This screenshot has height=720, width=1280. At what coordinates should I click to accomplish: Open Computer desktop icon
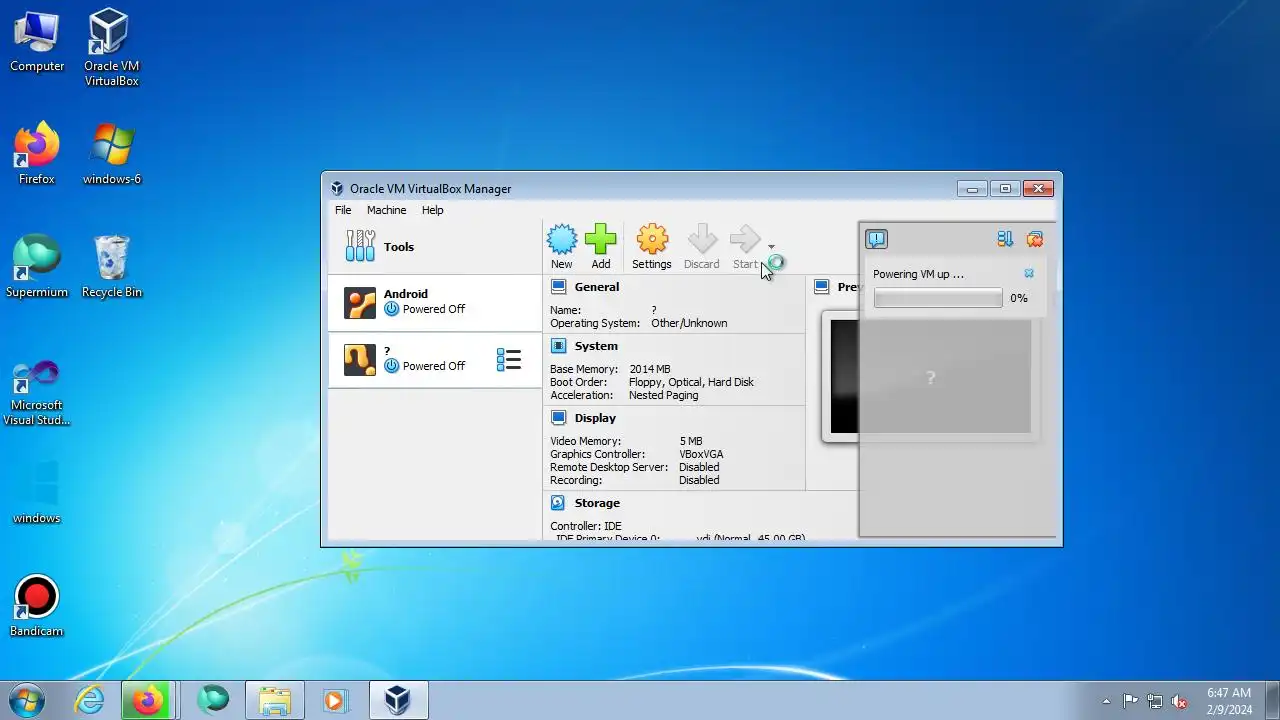tap(37, 42)
